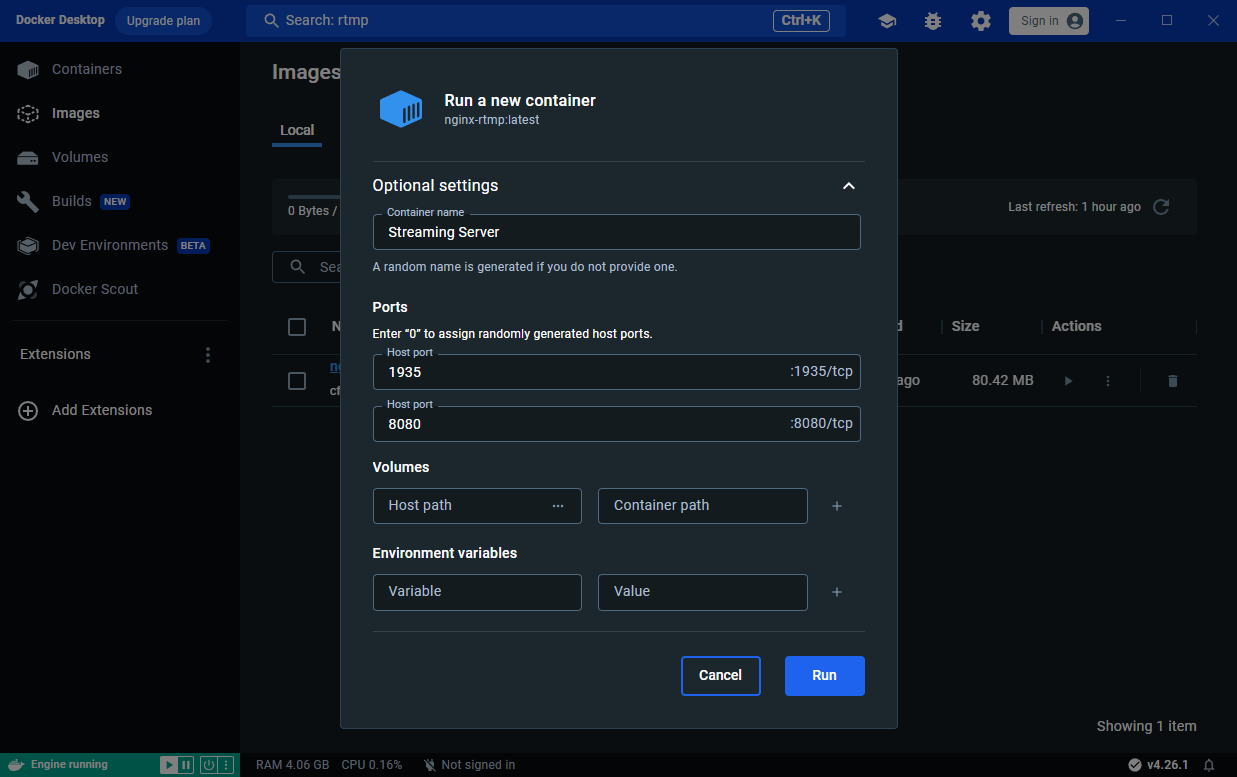Image resolution: width=1237 pixels, height=777 pixels.
Task: Delete the image with the trash icon
Action: tap(1173, 381)
